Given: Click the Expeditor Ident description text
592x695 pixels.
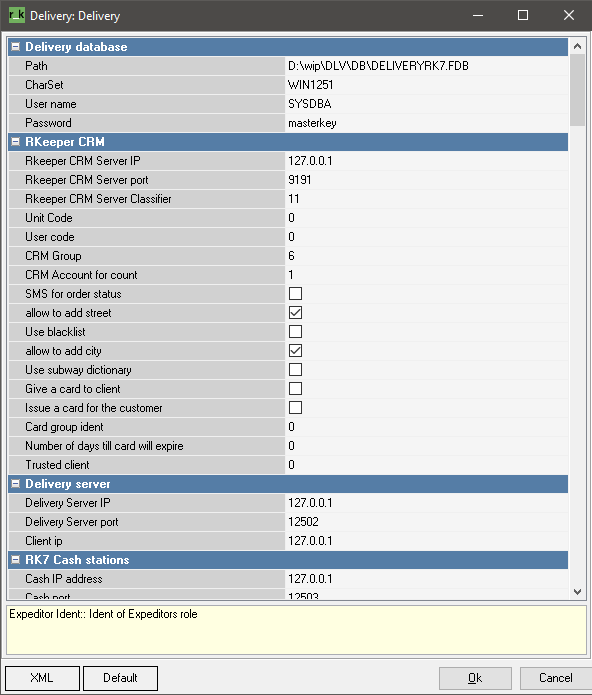Looking at the screenshot, I should pos(103,614).
